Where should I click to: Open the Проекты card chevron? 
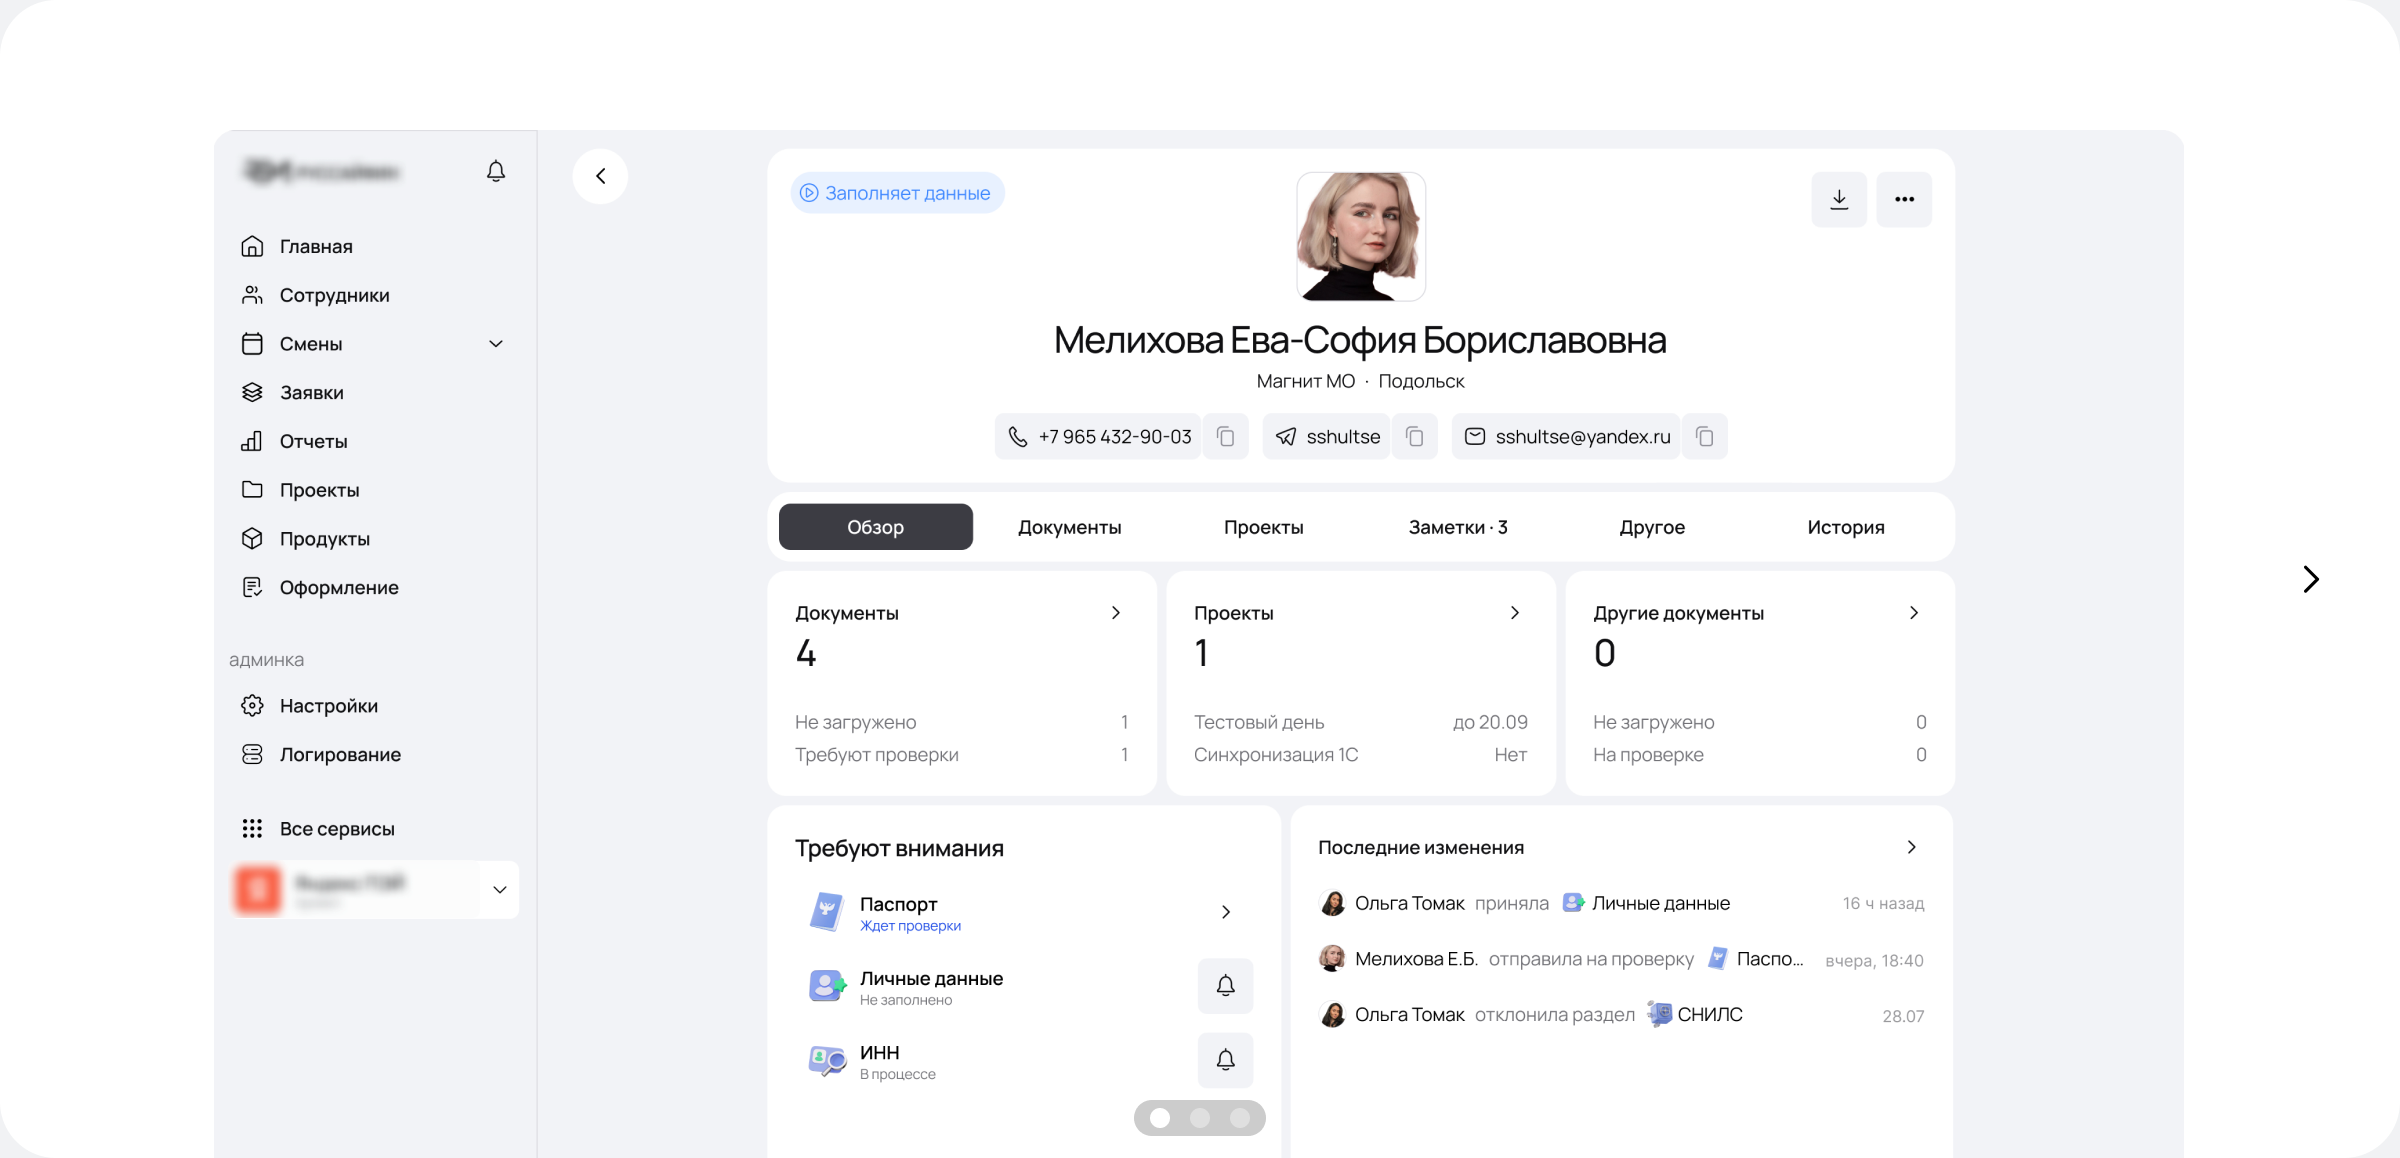point(1515,613)
